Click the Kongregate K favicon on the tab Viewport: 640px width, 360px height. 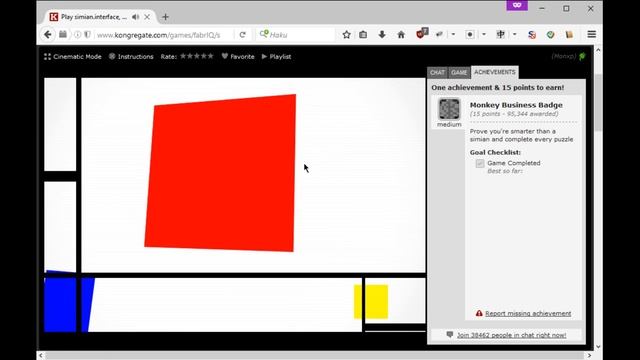(x=53, y=17)
